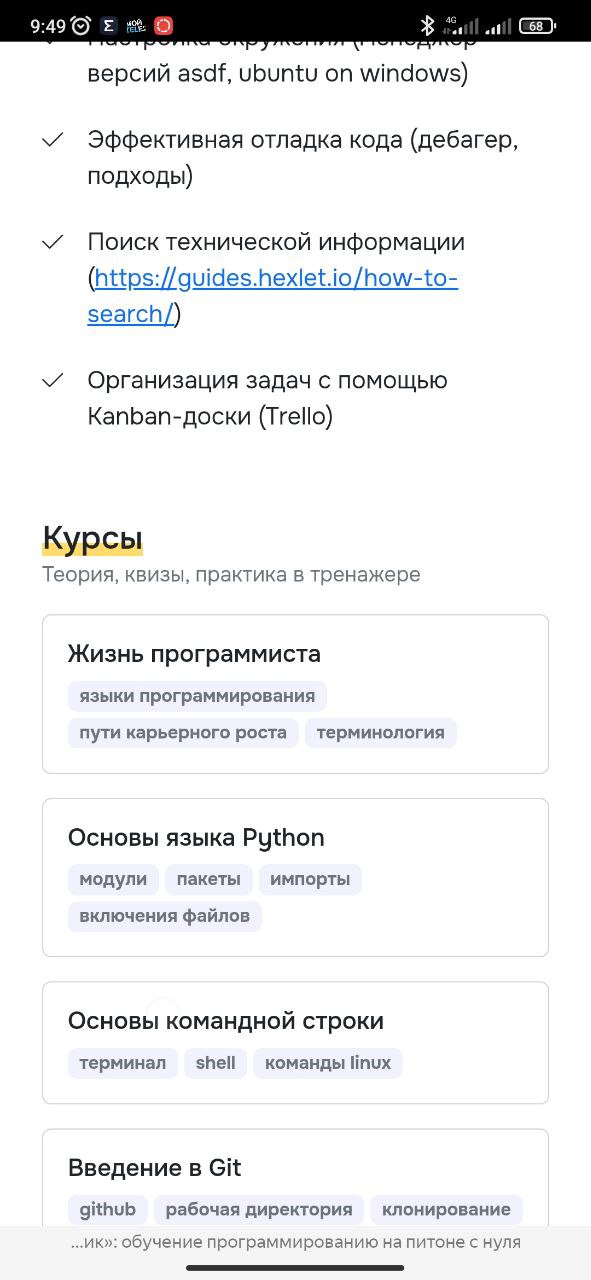Tap the sigma app notification icon

tap(108, 26)
